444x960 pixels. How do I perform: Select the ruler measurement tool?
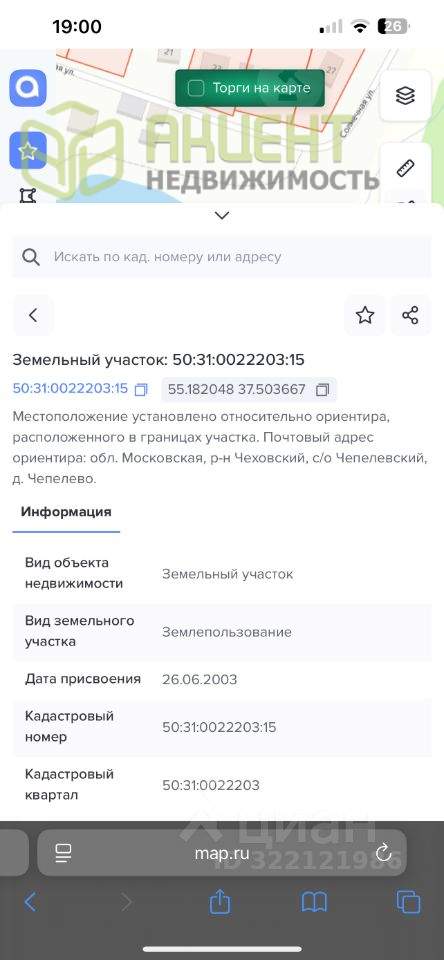click(405, 167)
